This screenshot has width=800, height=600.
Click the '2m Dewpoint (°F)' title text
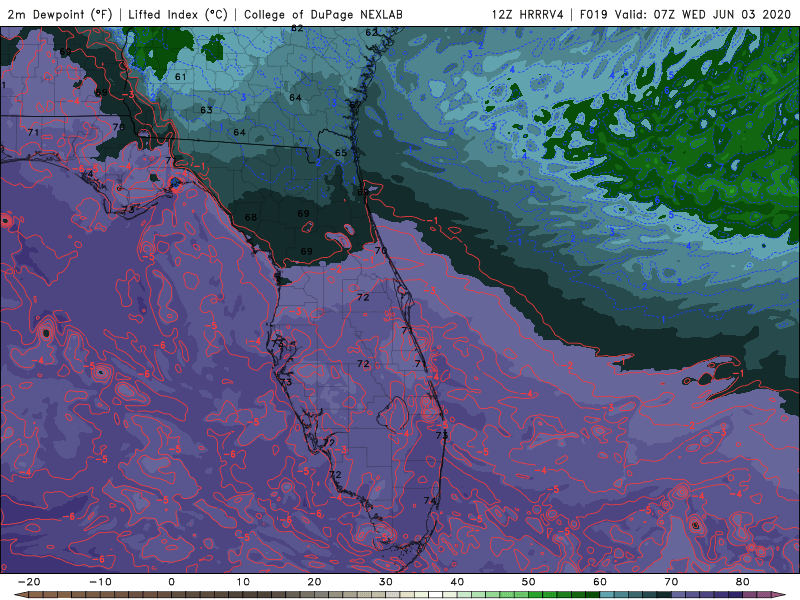(x=60, y=14)
